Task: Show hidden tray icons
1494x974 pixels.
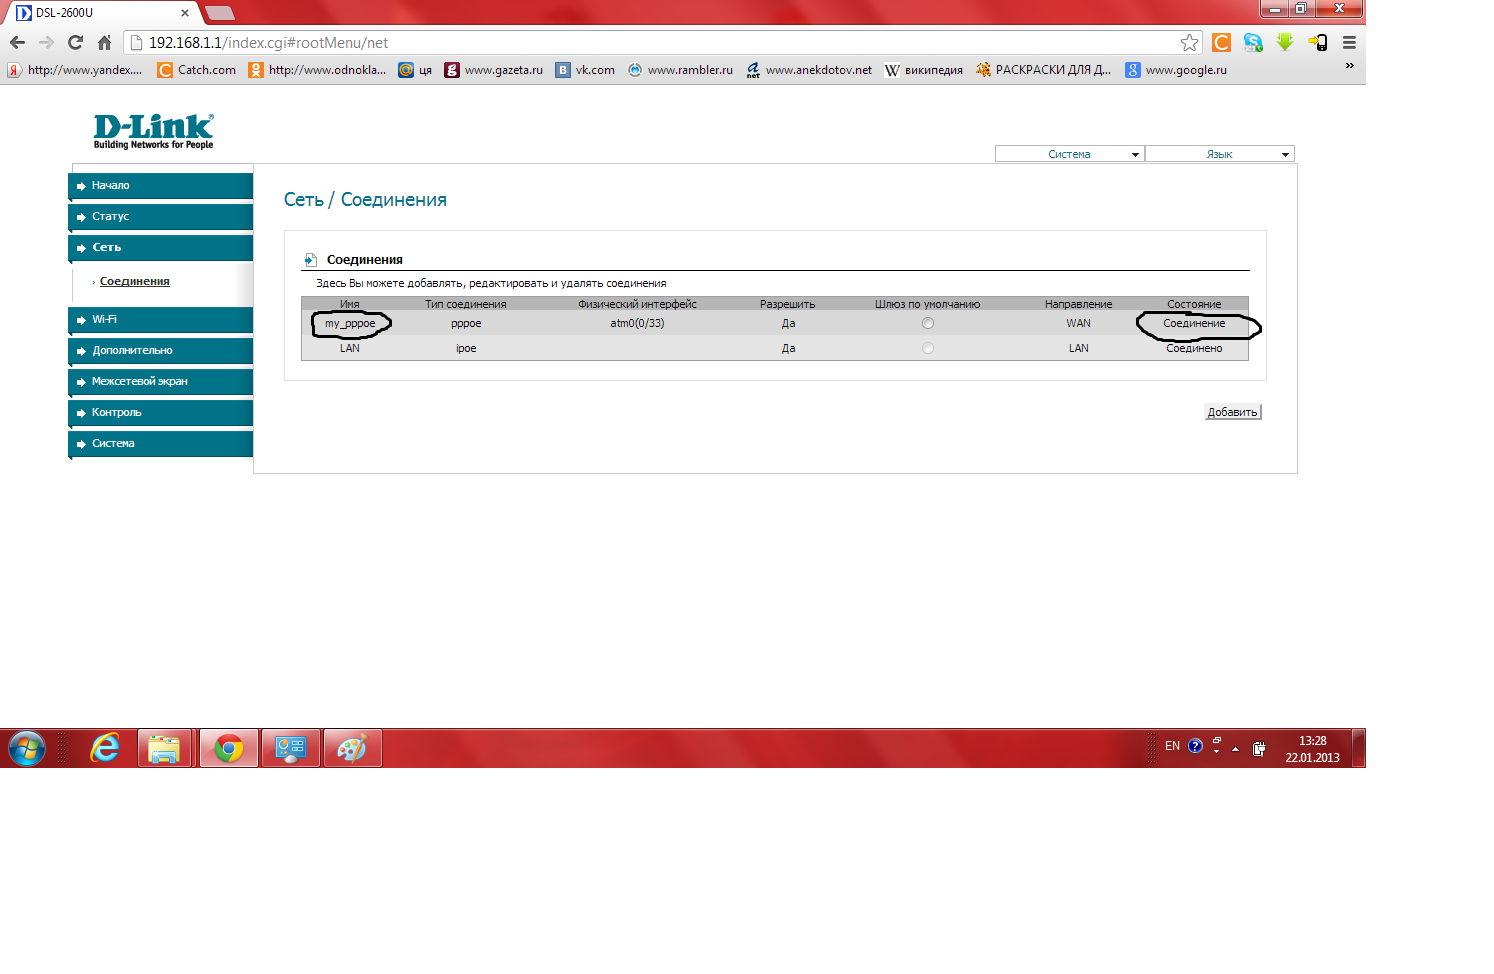Action: (1235, 748)
